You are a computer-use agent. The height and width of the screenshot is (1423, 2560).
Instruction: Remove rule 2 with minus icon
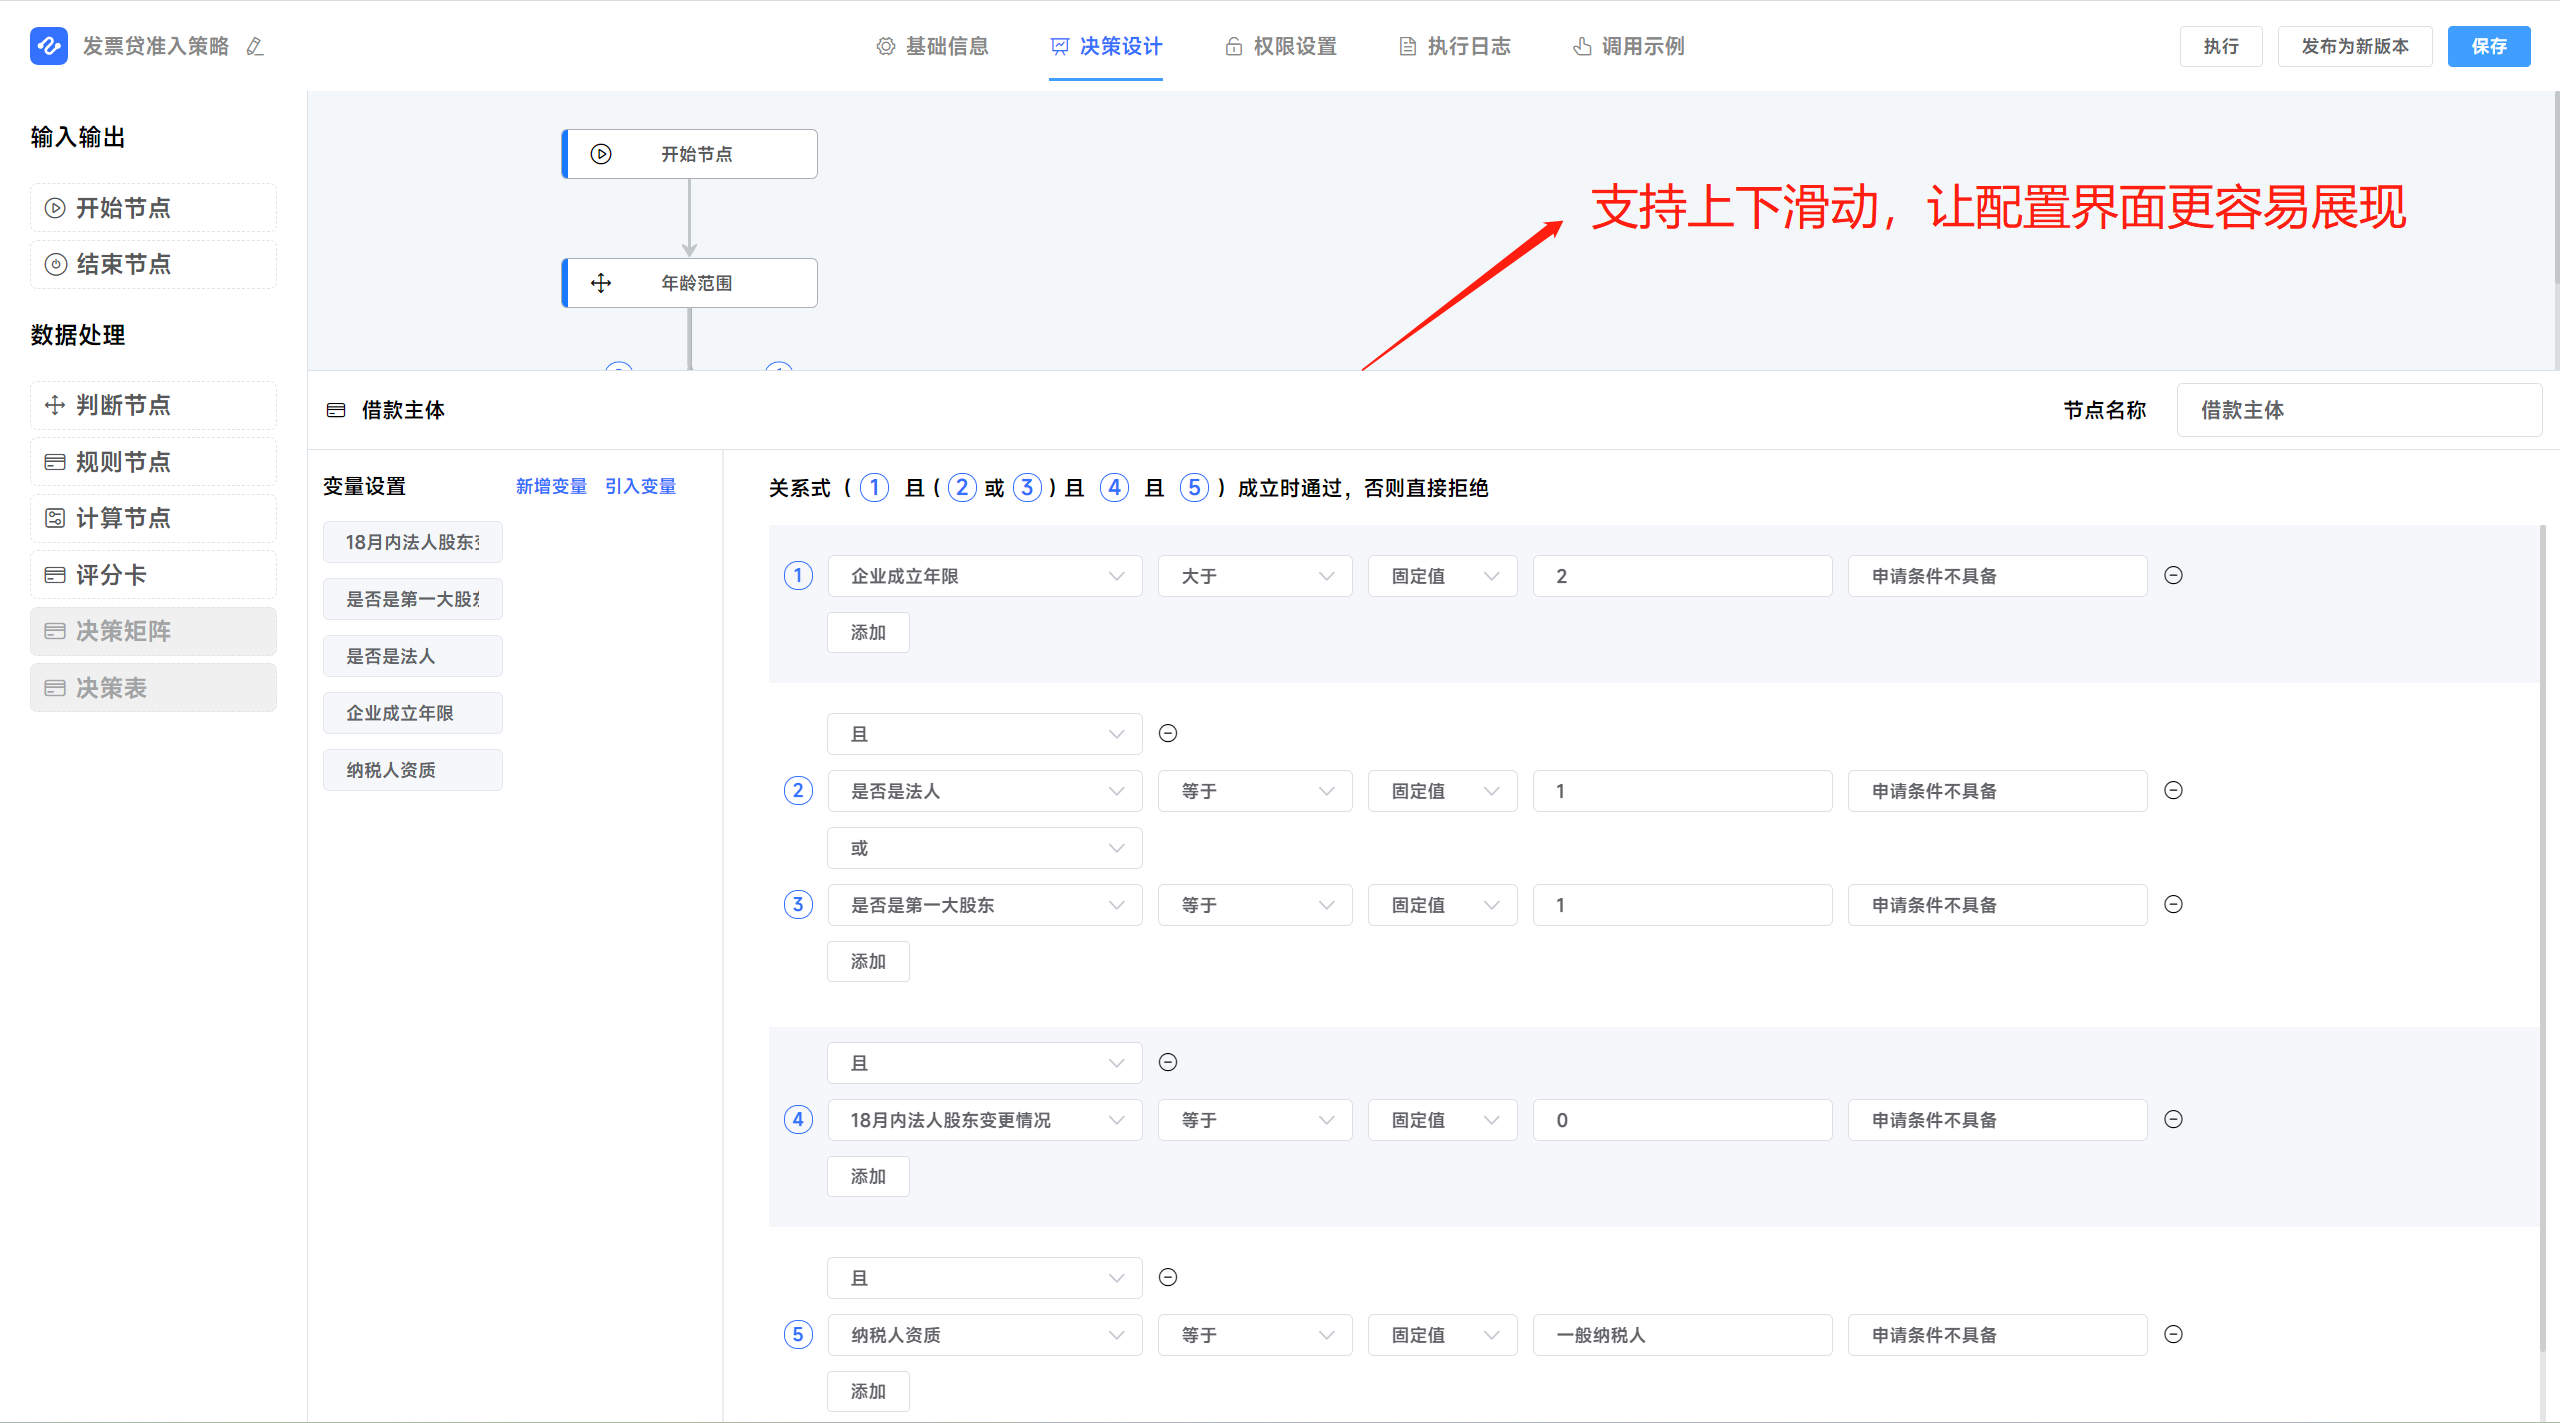point(2173,790)
